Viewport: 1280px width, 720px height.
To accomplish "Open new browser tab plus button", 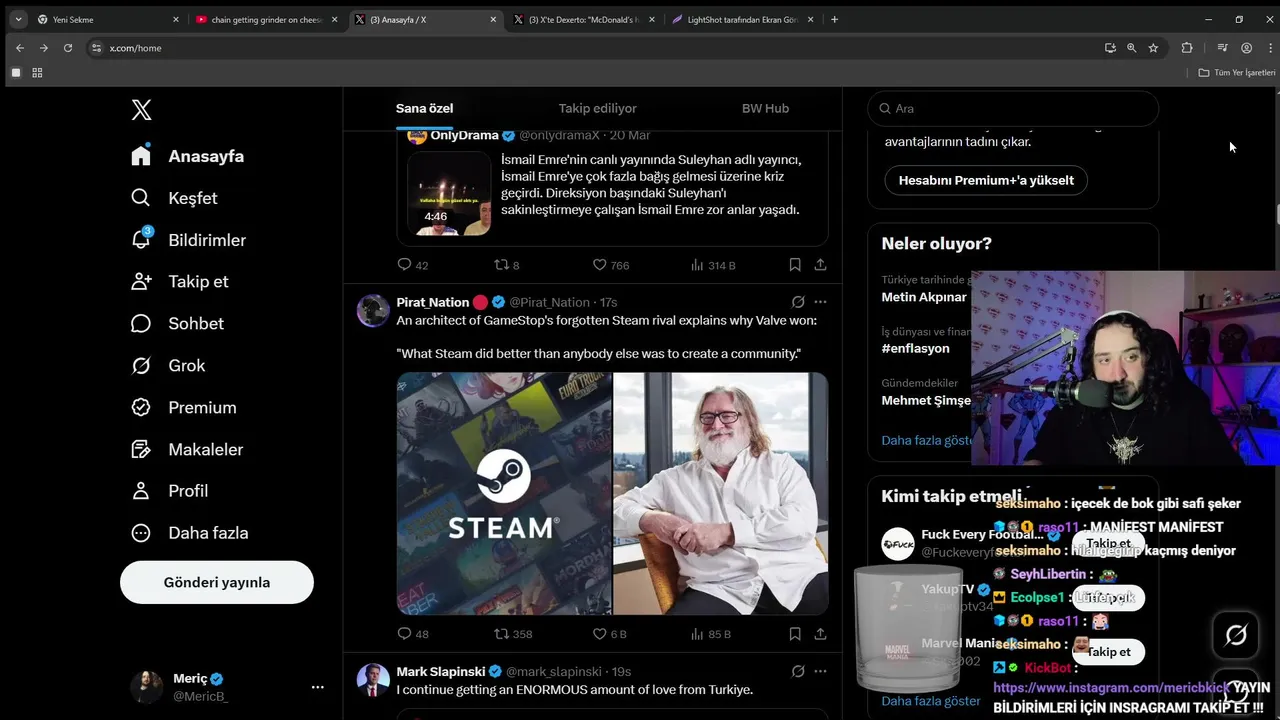I will pos(834,19).
